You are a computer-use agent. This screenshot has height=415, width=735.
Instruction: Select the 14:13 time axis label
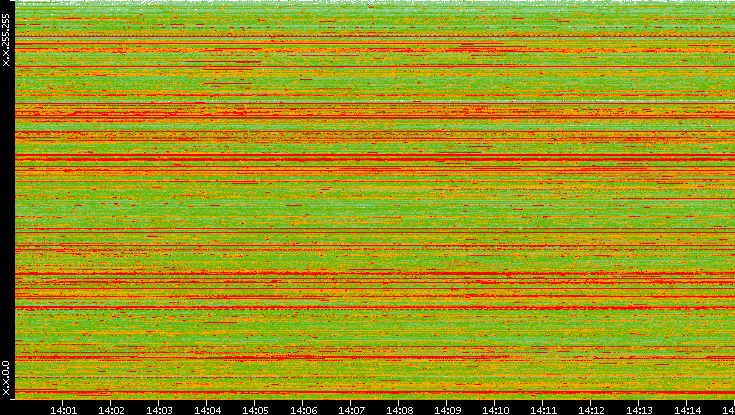point(639,410)
